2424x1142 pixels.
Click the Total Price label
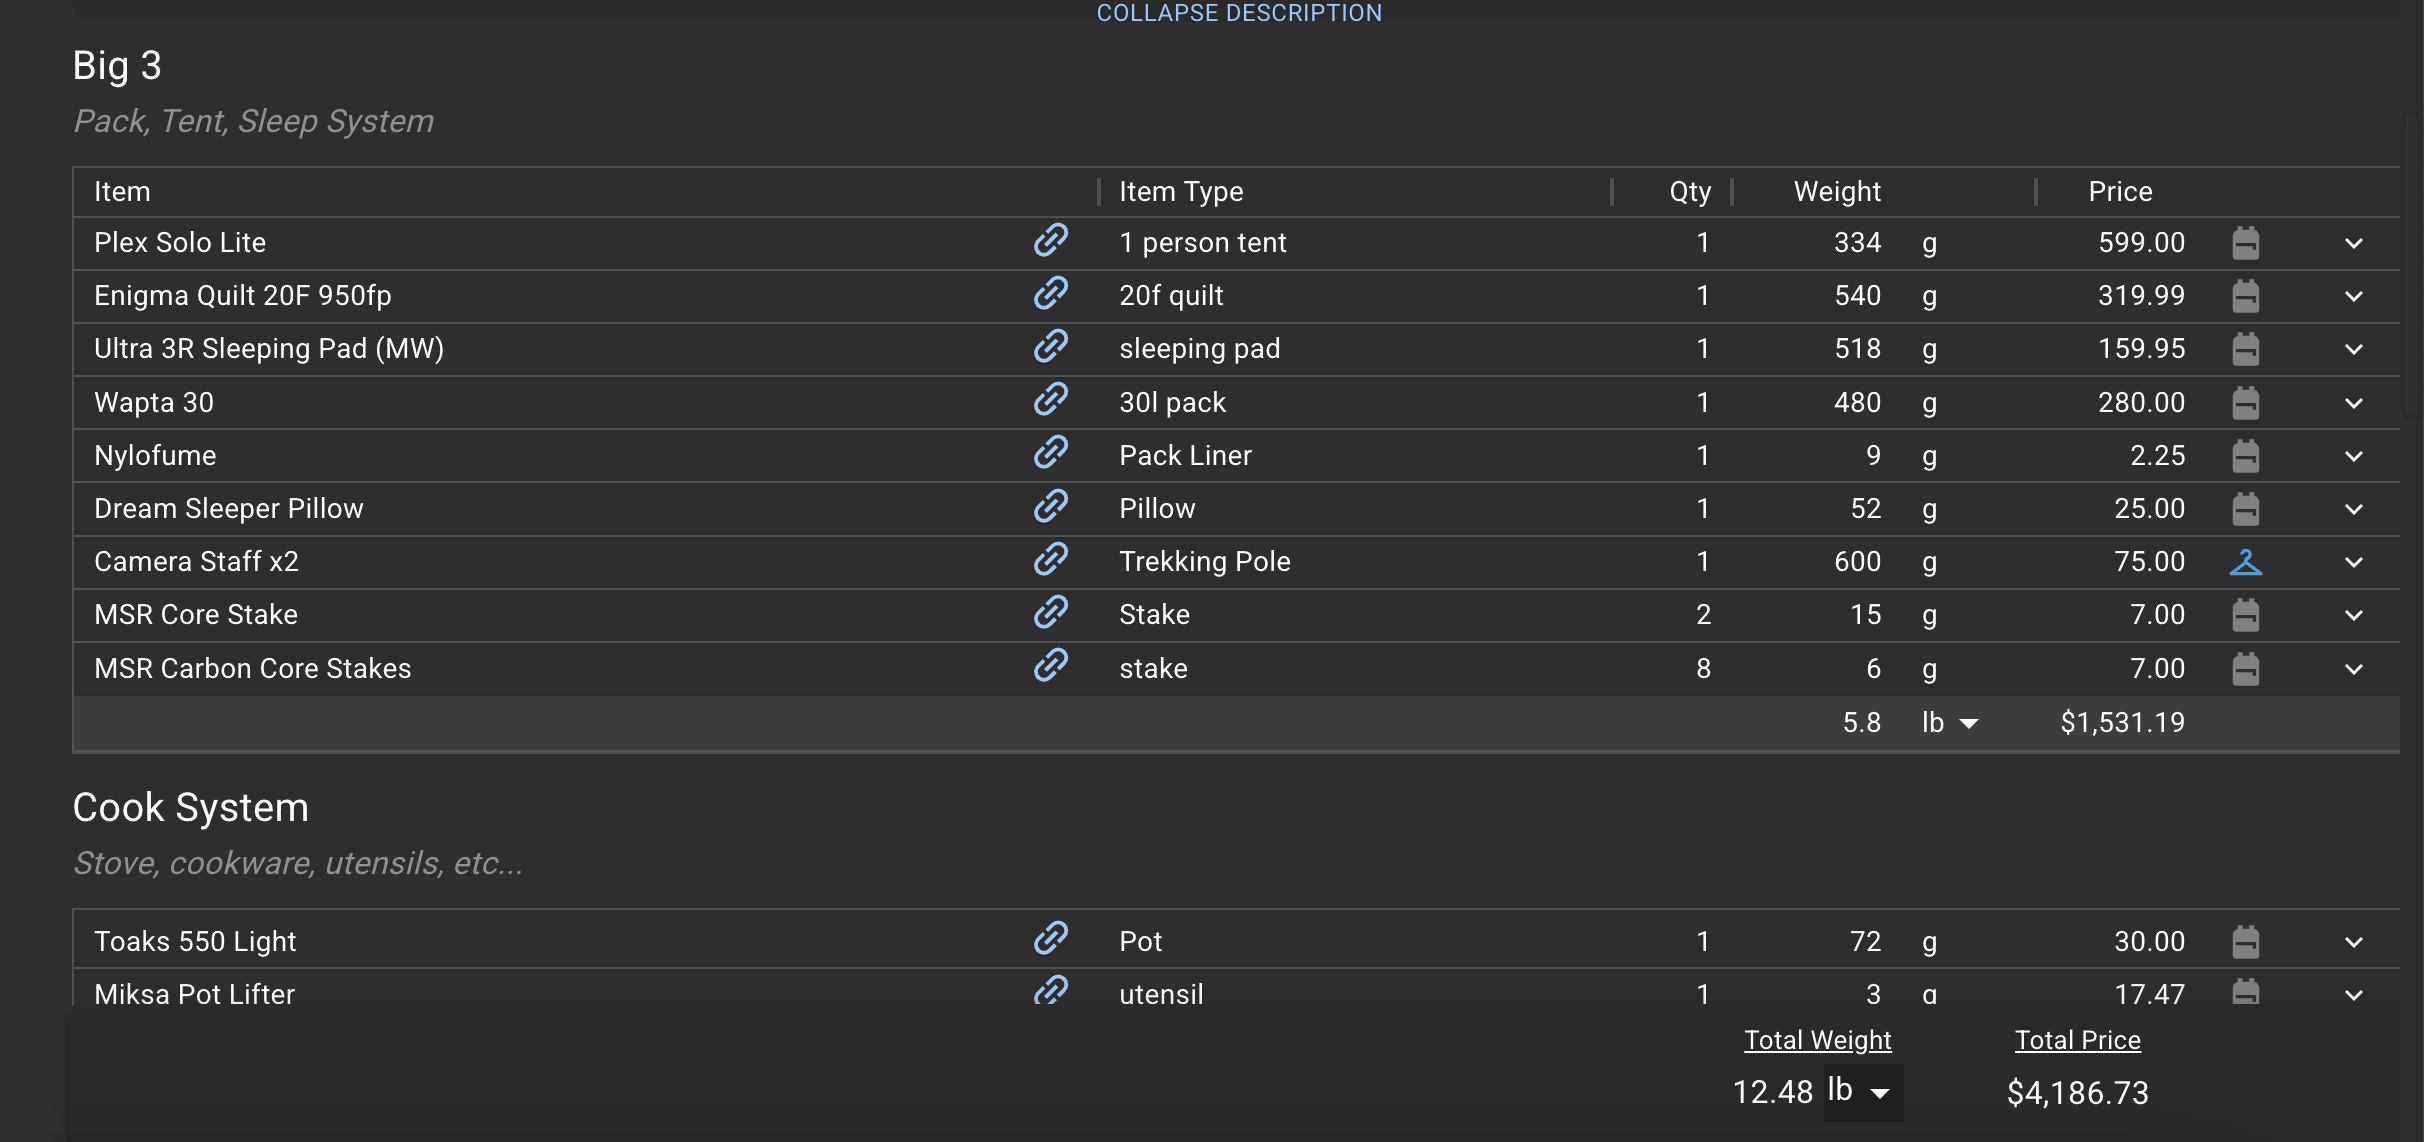tap(2077, 1040)
